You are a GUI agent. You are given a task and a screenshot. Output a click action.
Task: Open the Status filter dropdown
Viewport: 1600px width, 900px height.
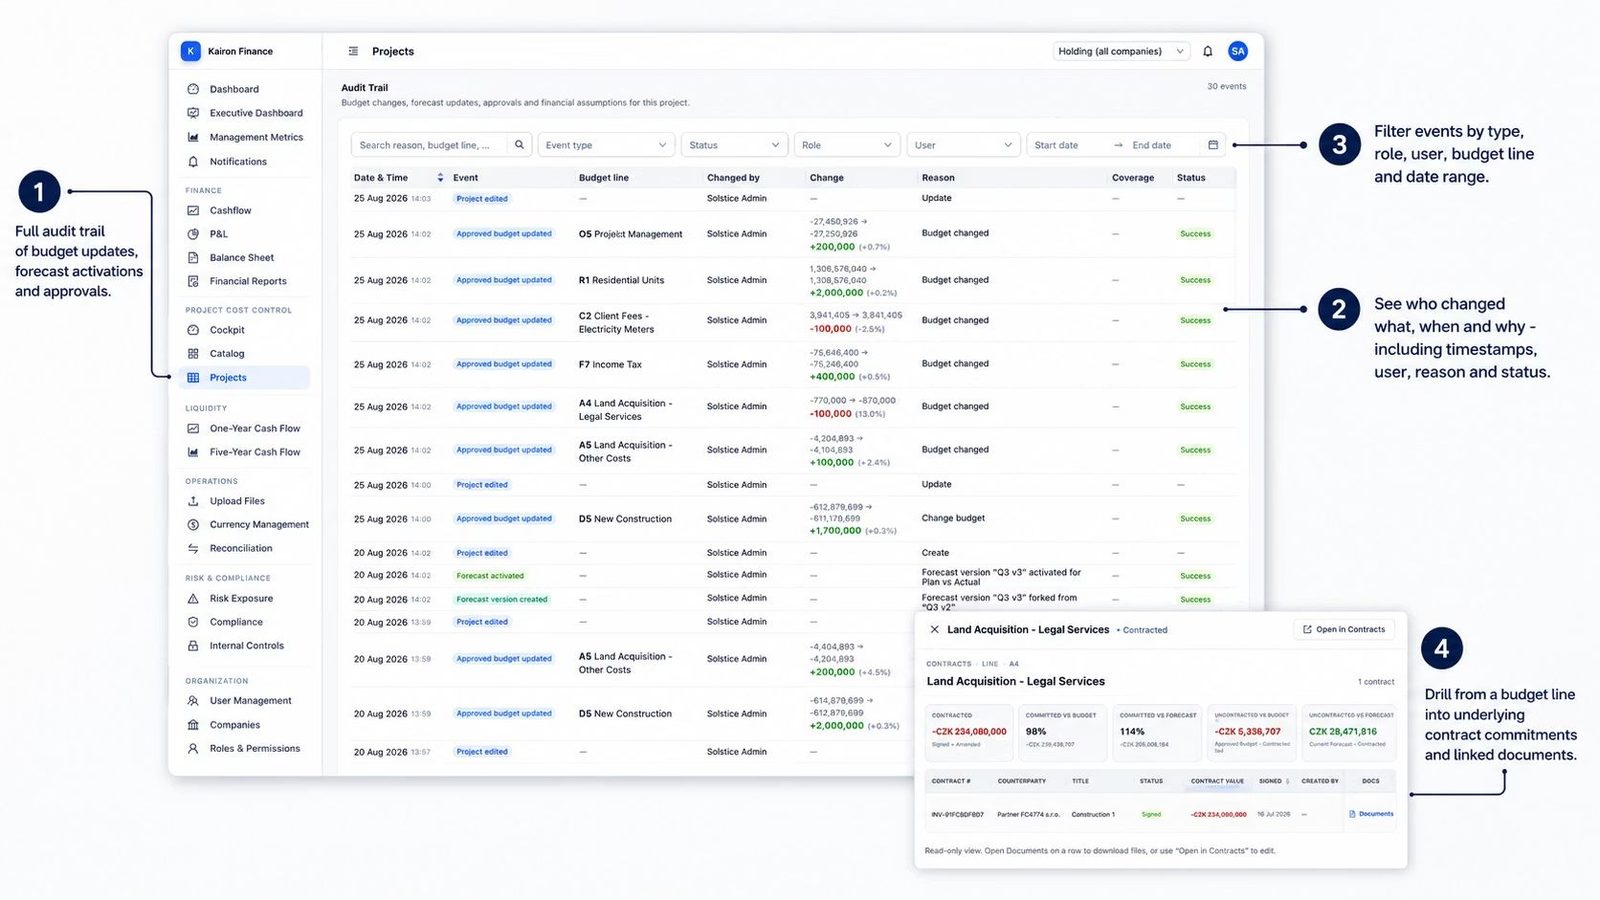tap(735, 145)
